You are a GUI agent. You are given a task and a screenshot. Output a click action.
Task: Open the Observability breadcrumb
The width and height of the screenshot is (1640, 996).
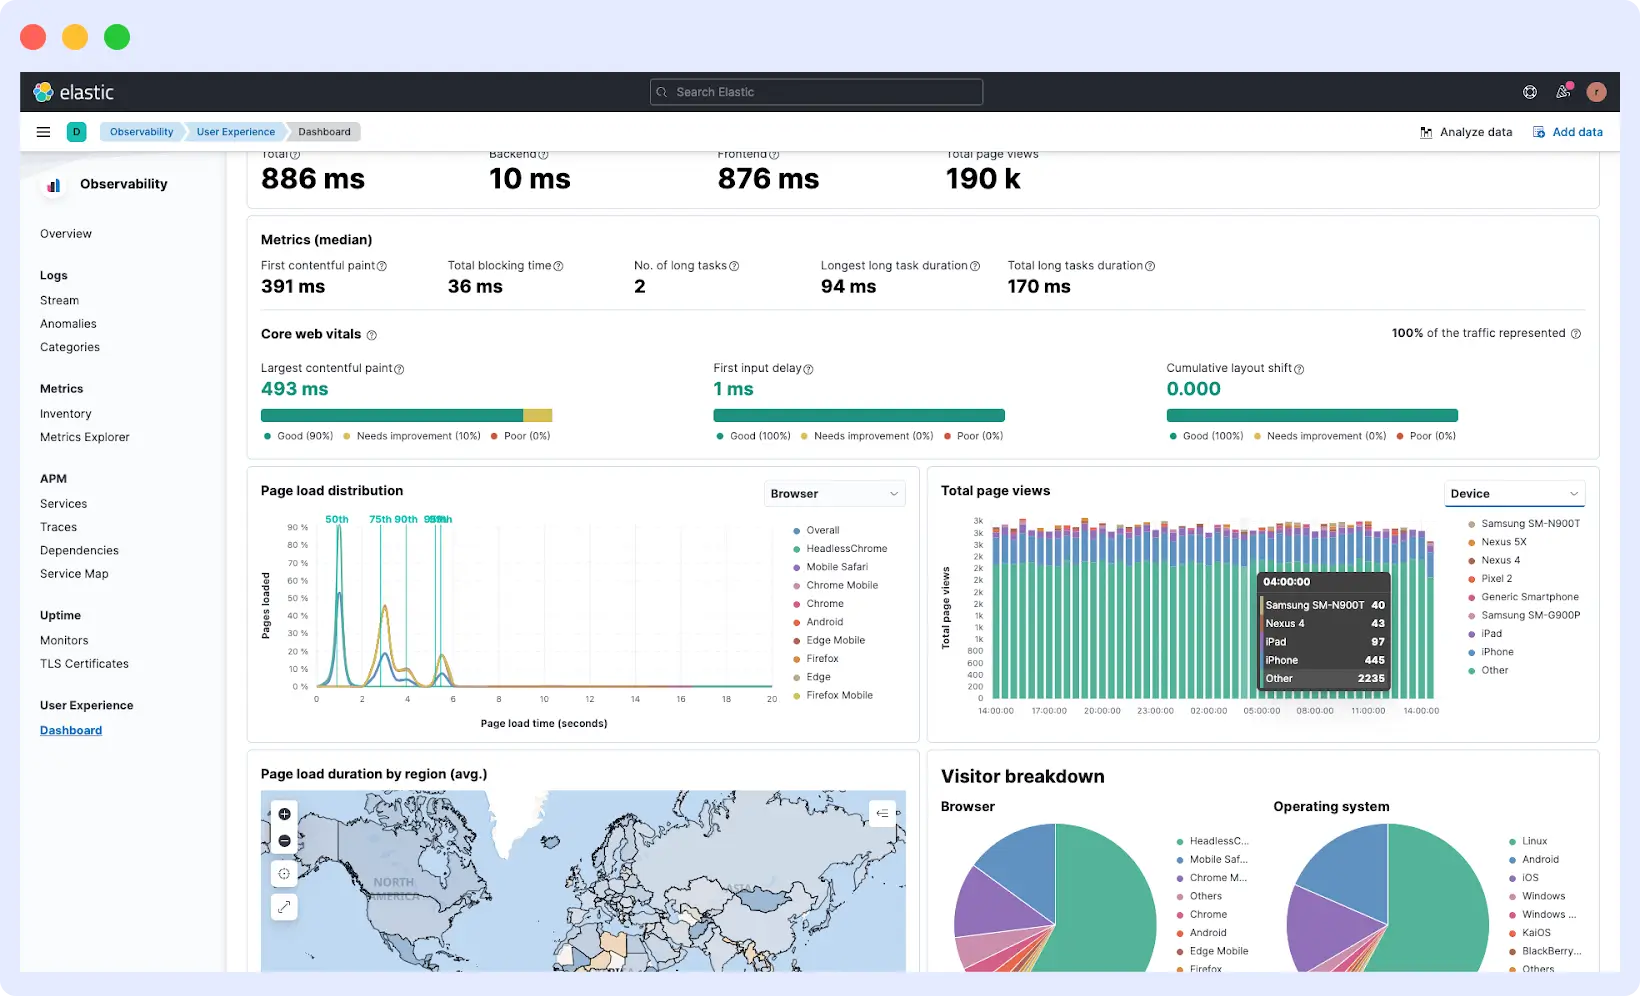tap(140, 131)
